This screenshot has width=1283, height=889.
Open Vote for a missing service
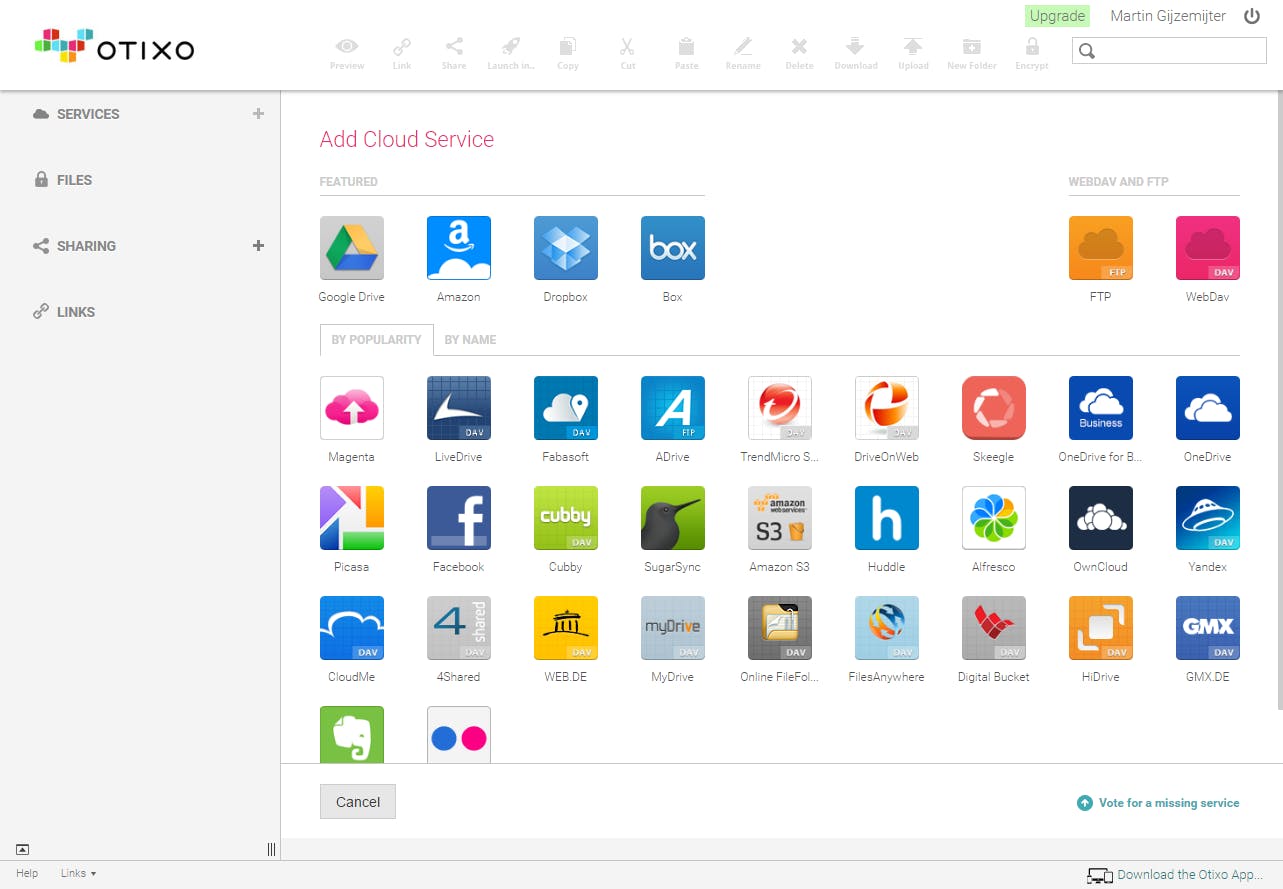pos(1158,803)
